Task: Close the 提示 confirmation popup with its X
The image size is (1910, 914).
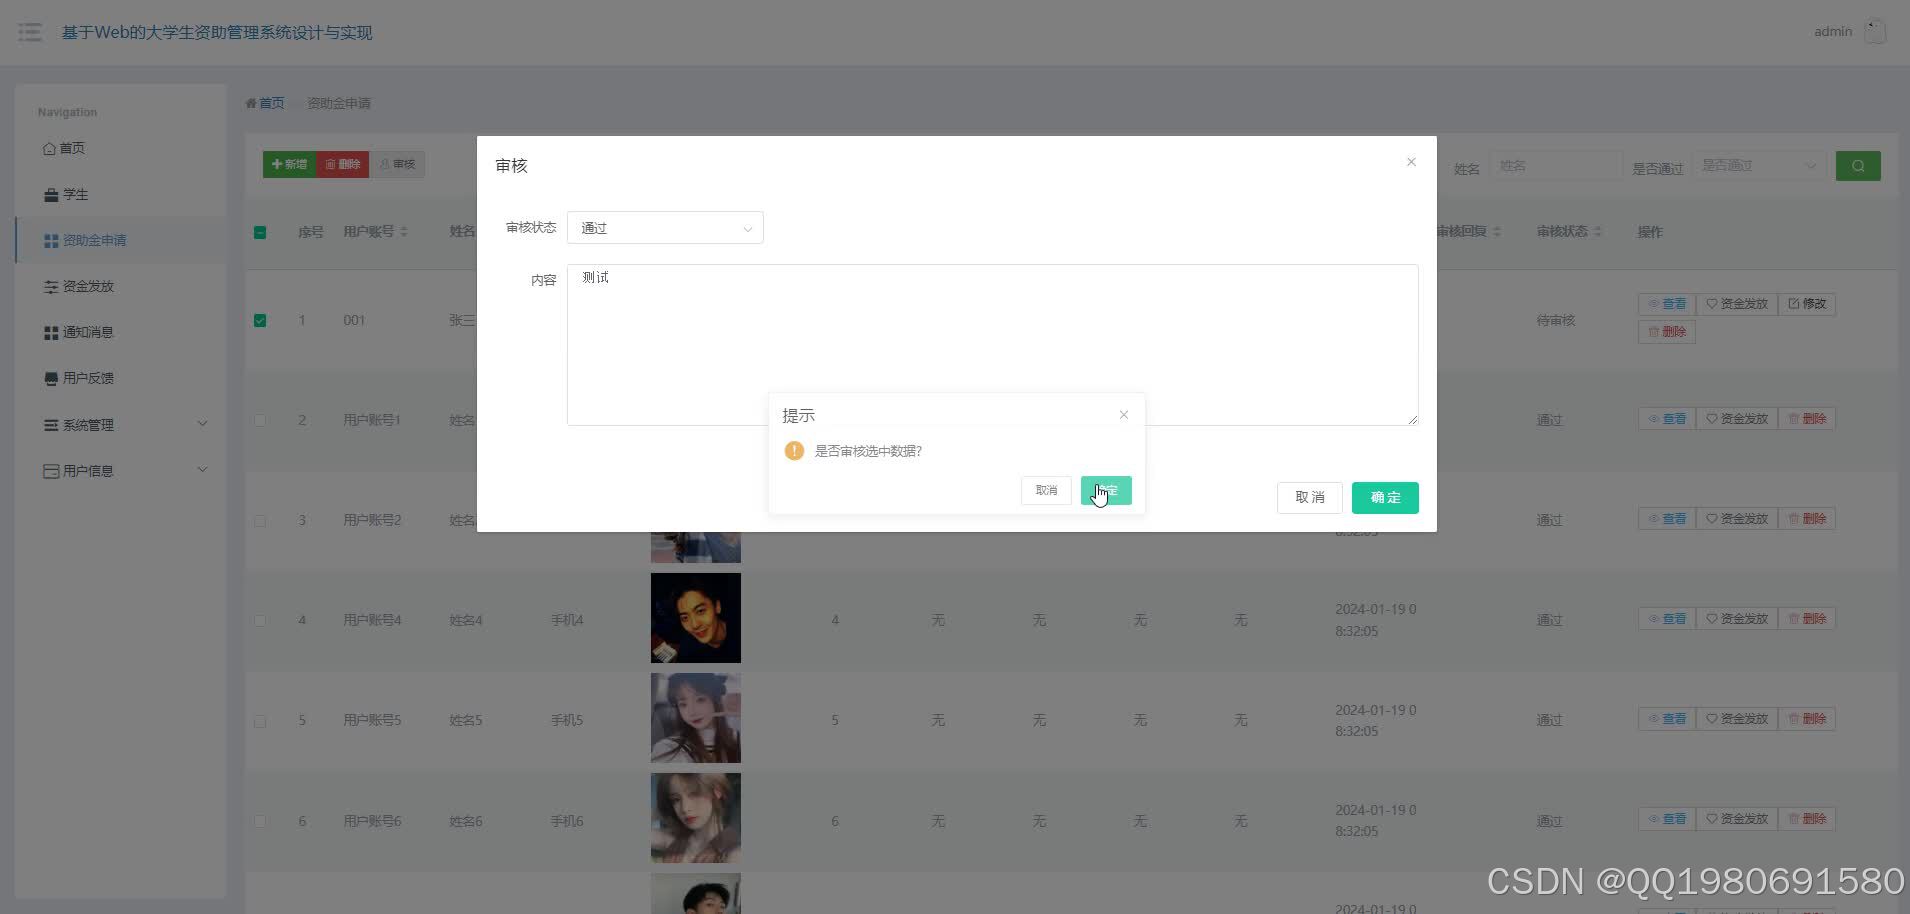Action: pyautogui.click(x=1124, y=415)
